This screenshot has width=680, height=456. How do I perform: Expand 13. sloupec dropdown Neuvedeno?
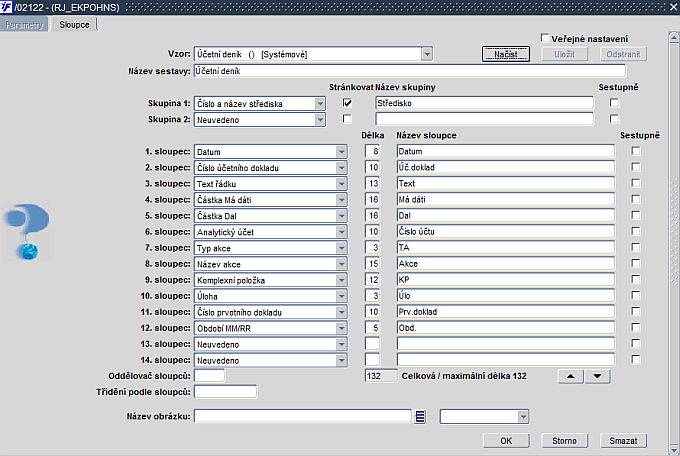click(342, 344)
